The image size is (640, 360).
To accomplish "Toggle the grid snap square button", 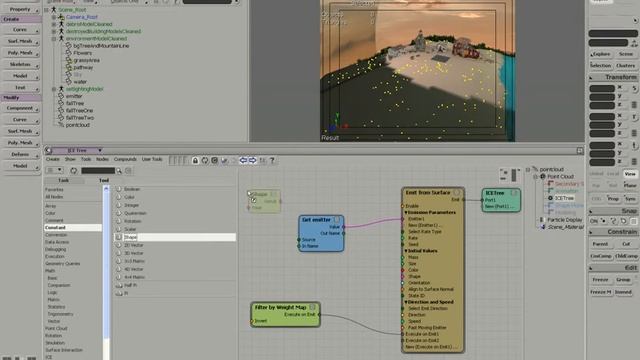I will point(633,221).
